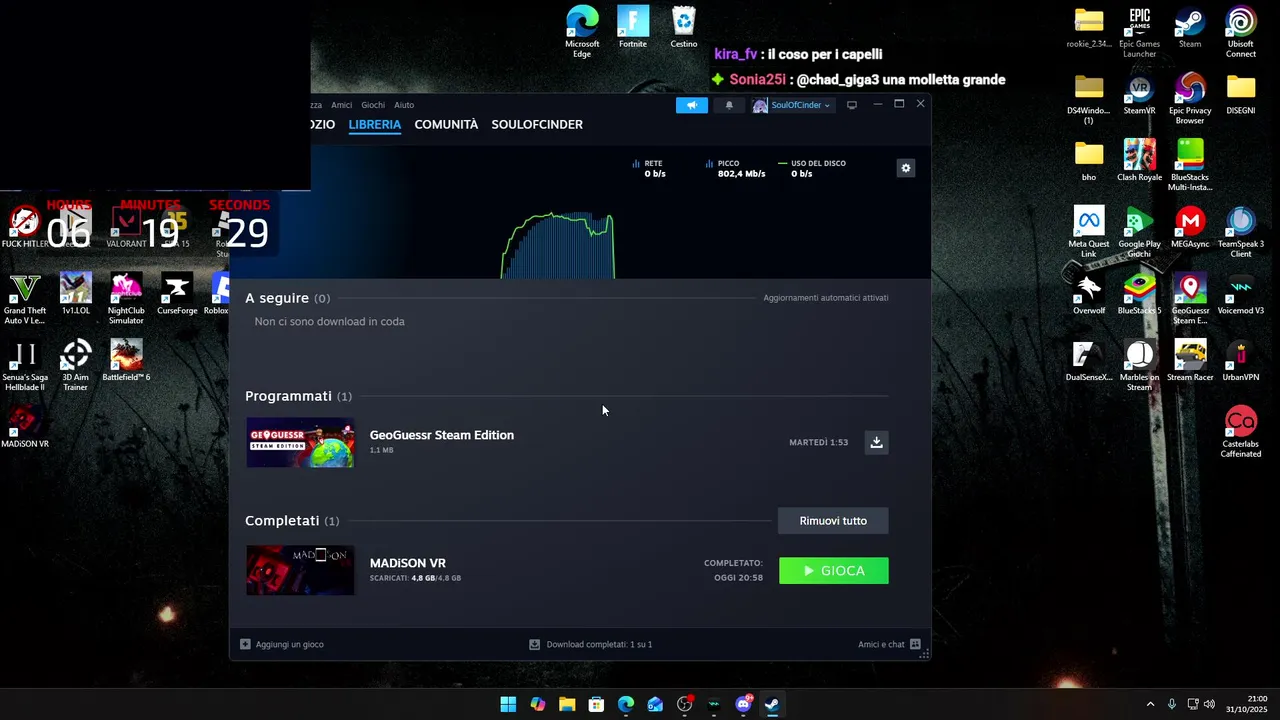Click Amici e chat label
The height and width of the screenshot is (720, 1280).
click(881, 644)
